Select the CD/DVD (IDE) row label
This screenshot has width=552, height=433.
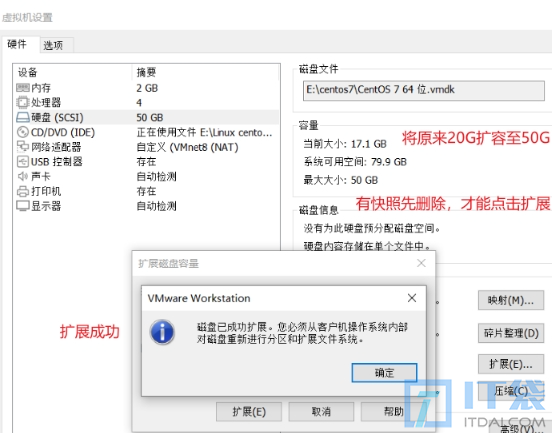click(63, 132)
